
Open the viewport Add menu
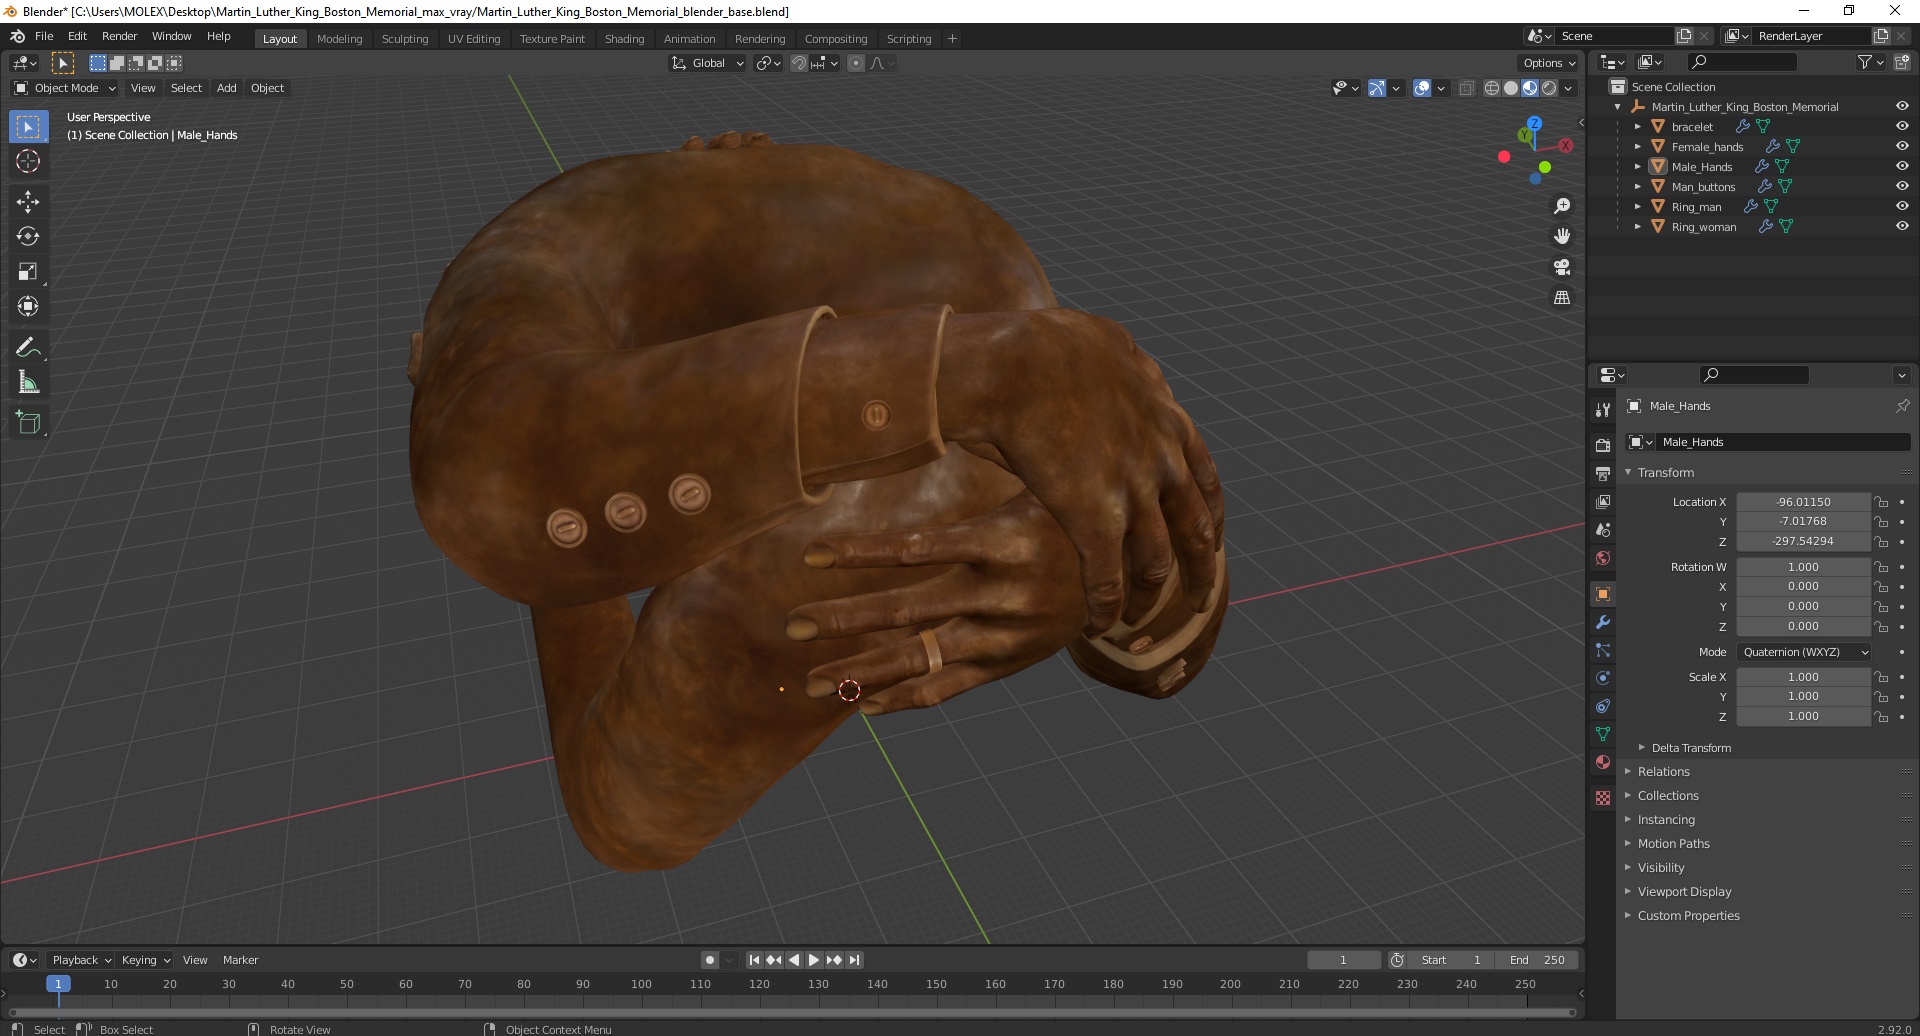tap(227, 88)
